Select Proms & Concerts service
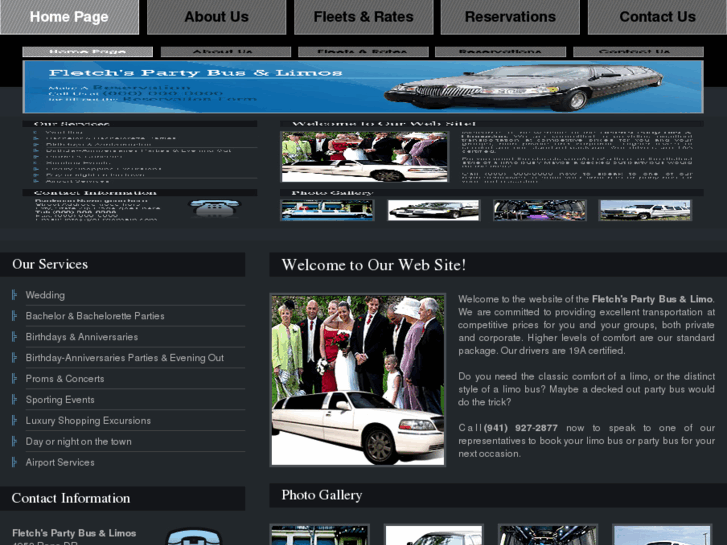 pos(65,378)
